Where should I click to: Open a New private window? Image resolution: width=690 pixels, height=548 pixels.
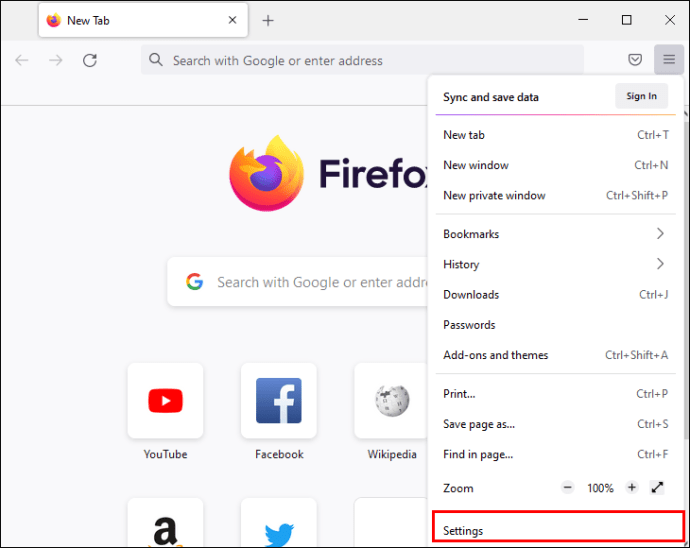(x=555, y=195)
